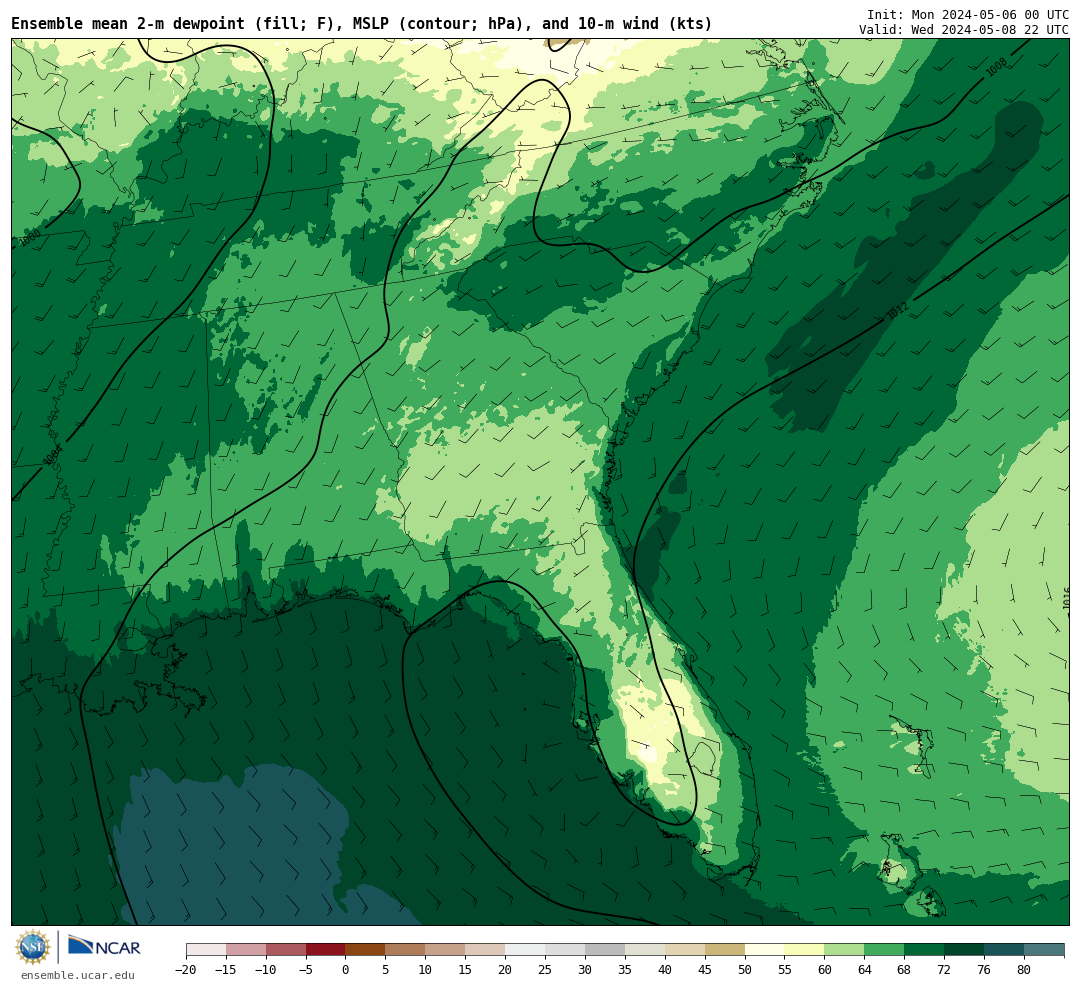
Task: Click the colorbar tick label 76
Action: click(x=985, y=969)
